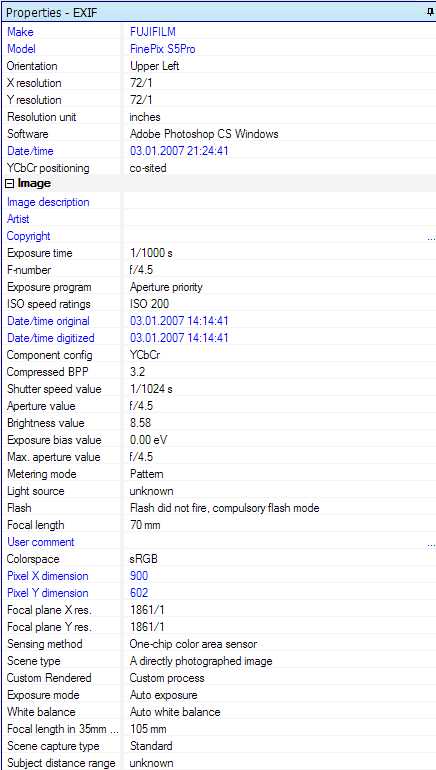
Task: Click Exposure bias value 0.00 eV
Action: [148, 440]
